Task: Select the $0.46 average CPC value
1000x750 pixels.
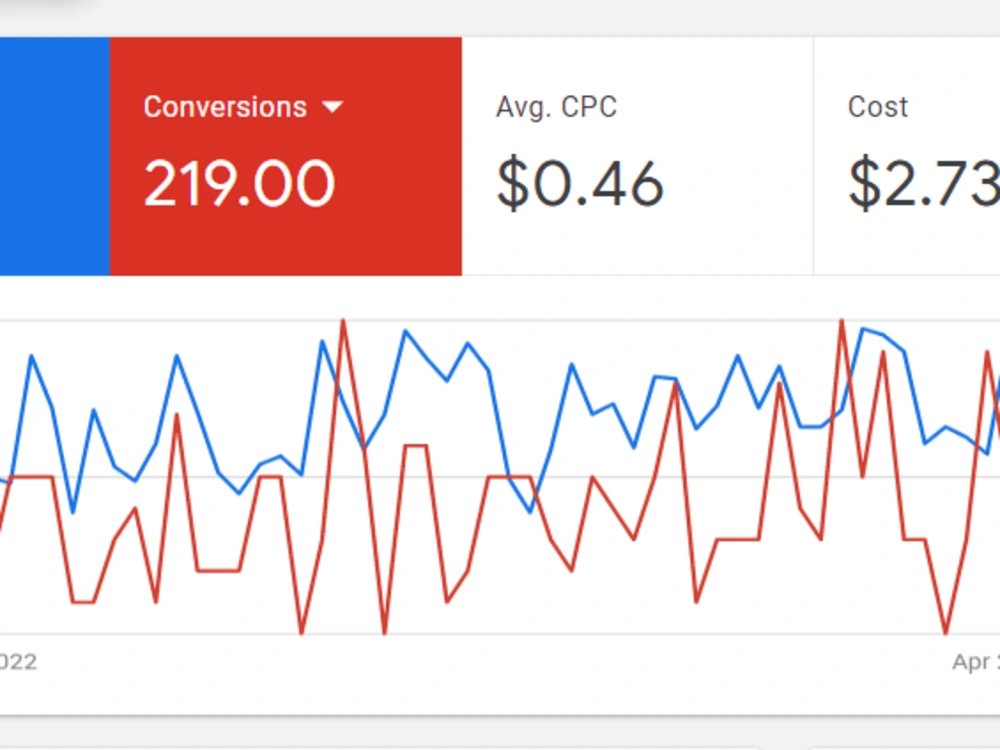Action: (580, 184)
